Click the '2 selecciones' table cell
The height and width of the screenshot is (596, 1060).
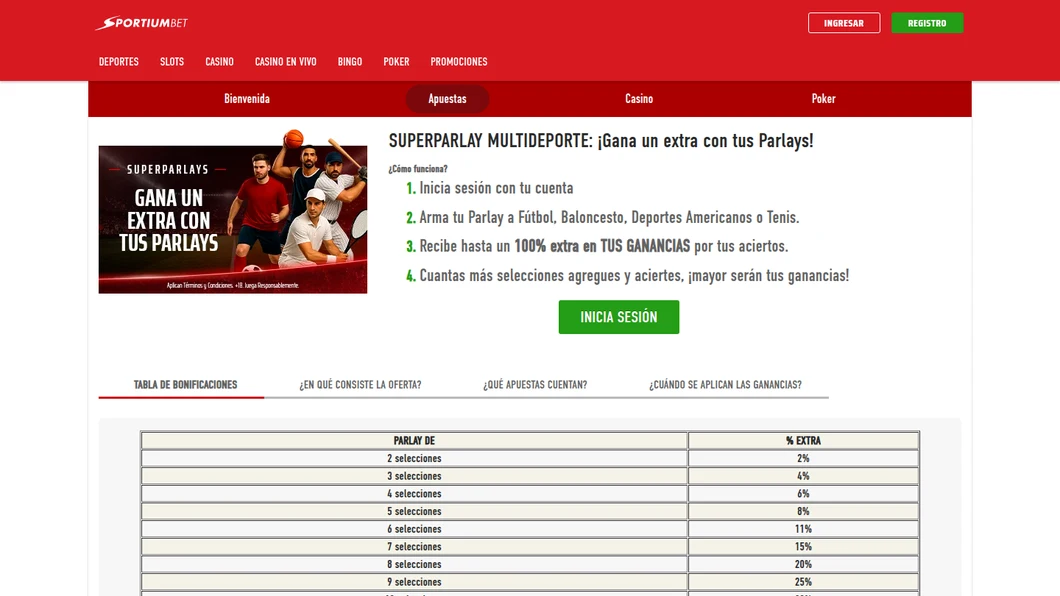coord(414,458)
